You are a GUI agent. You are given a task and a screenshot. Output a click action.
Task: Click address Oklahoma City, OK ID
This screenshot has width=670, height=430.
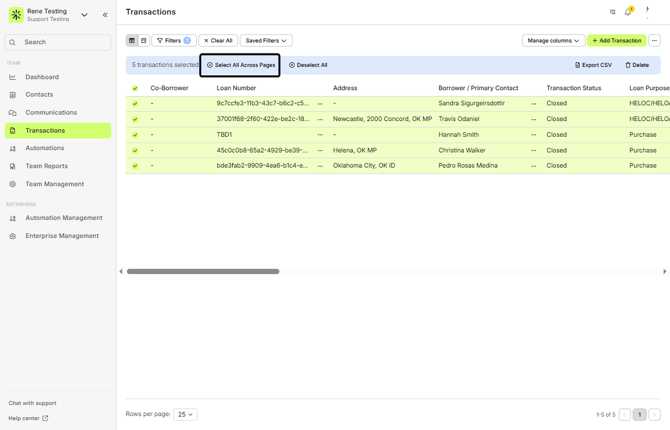364,165
